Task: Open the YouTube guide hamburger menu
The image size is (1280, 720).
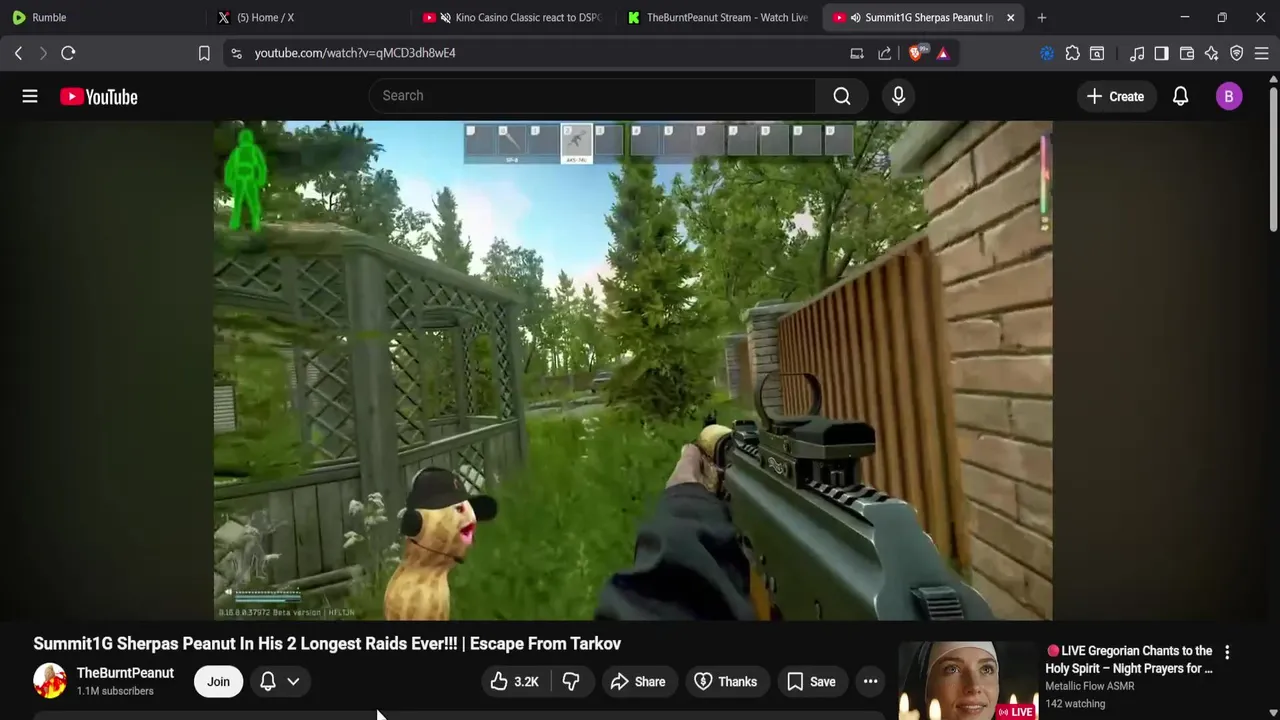Action: tap(30, 96)
